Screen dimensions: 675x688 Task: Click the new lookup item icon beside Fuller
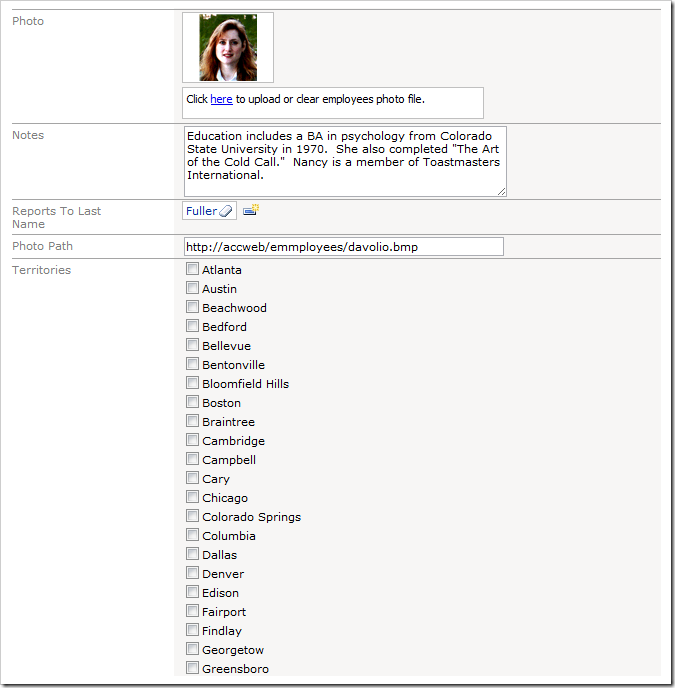click(251, 210)
